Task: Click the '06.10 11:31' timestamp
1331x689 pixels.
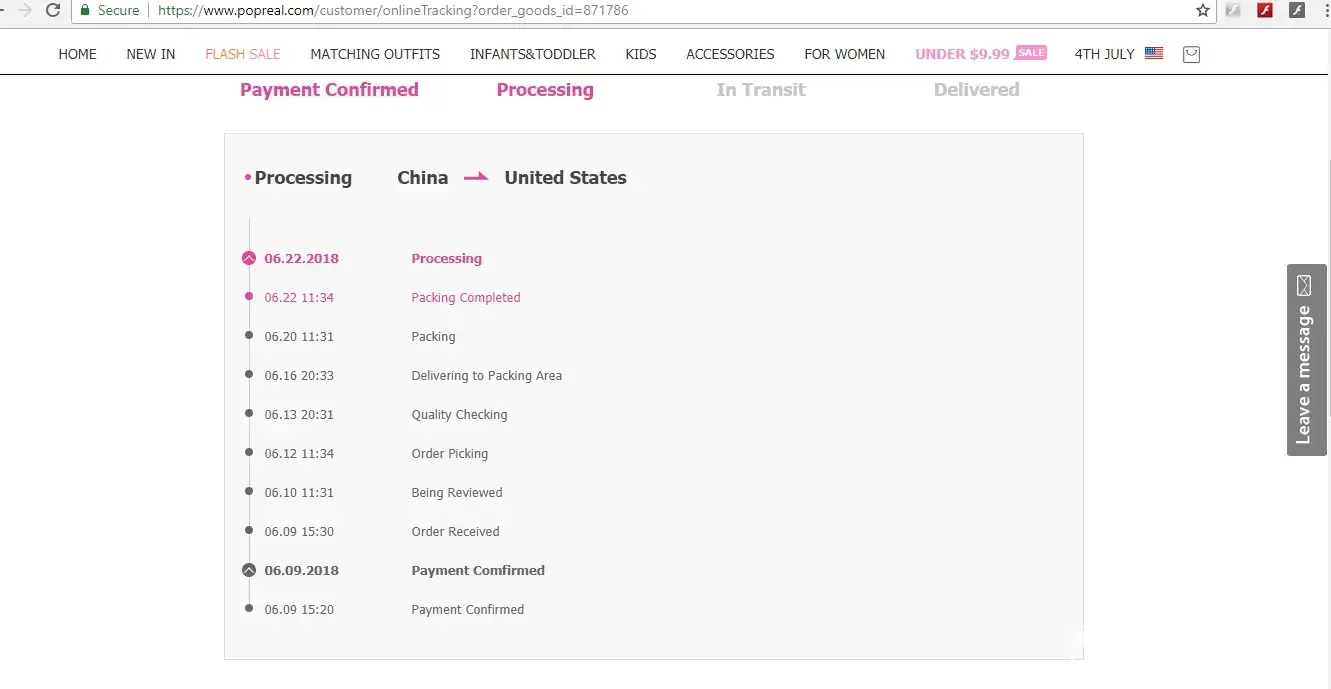Action: point(299,492)
